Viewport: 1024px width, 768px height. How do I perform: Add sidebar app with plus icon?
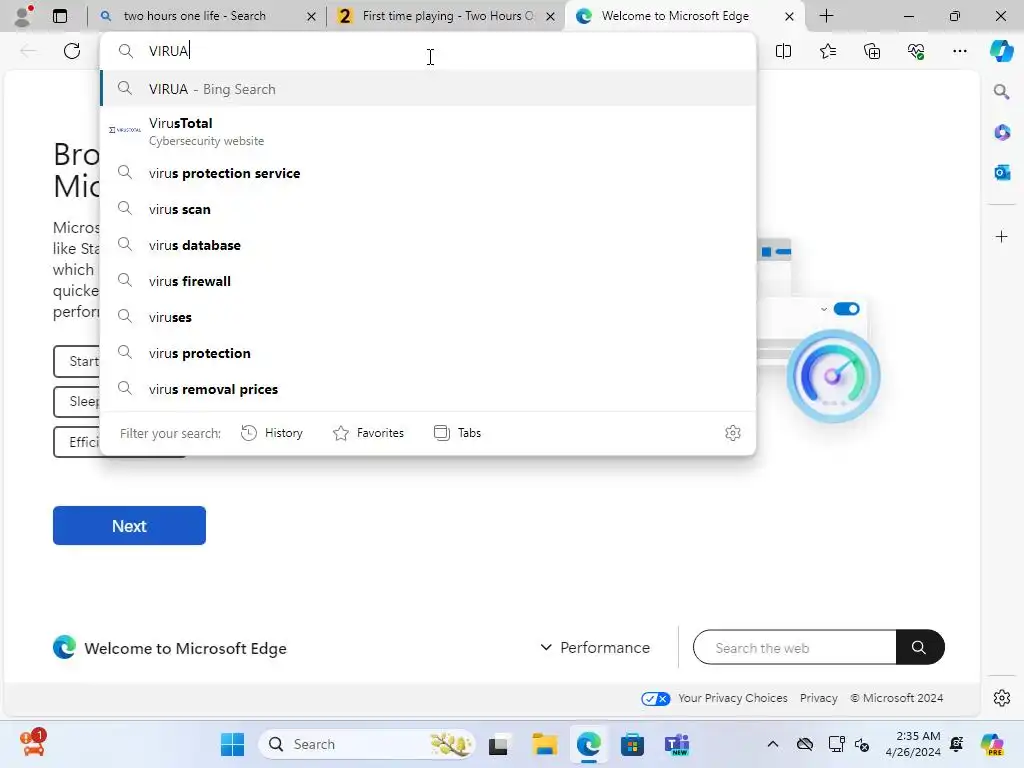[x=1001, y=236]
